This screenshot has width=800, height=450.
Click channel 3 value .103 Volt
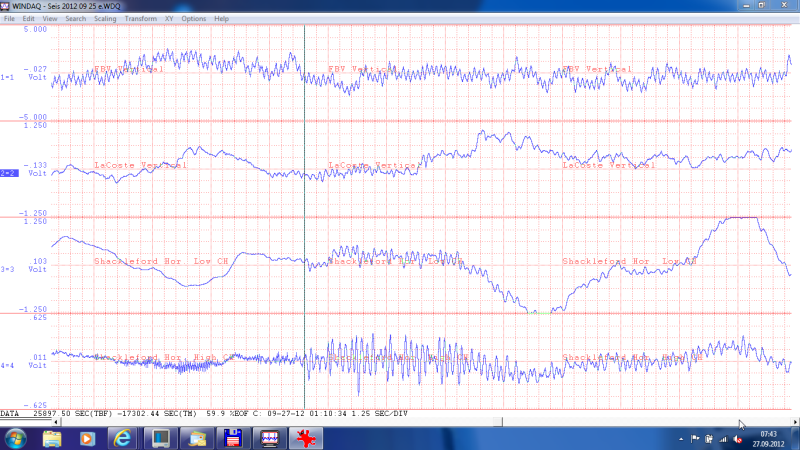(37, 265)
